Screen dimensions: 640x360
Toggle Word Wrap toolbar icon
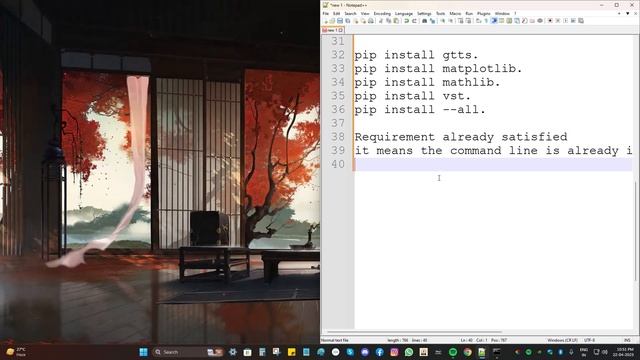pos(478,21)
